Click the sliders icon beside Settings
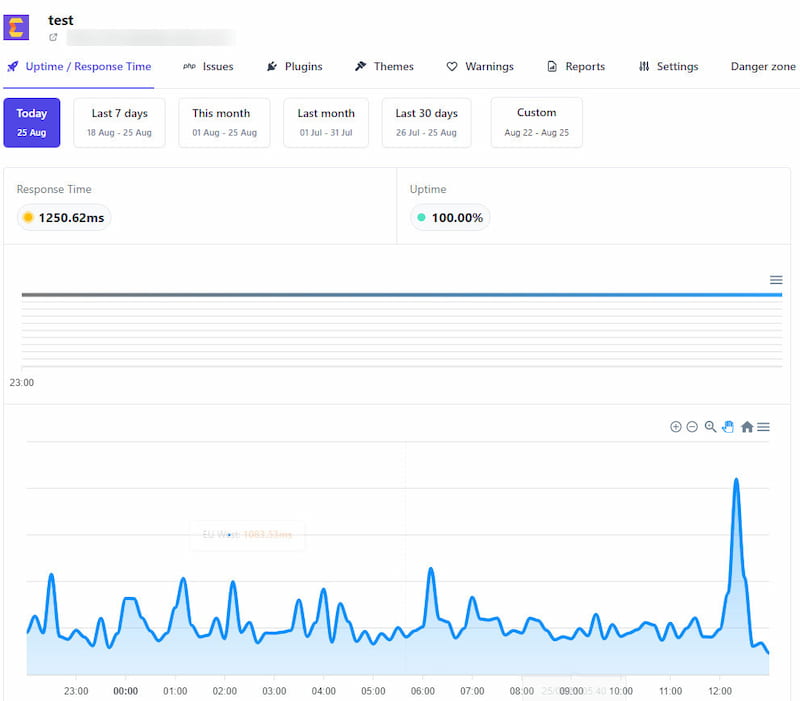 [644, 66]
